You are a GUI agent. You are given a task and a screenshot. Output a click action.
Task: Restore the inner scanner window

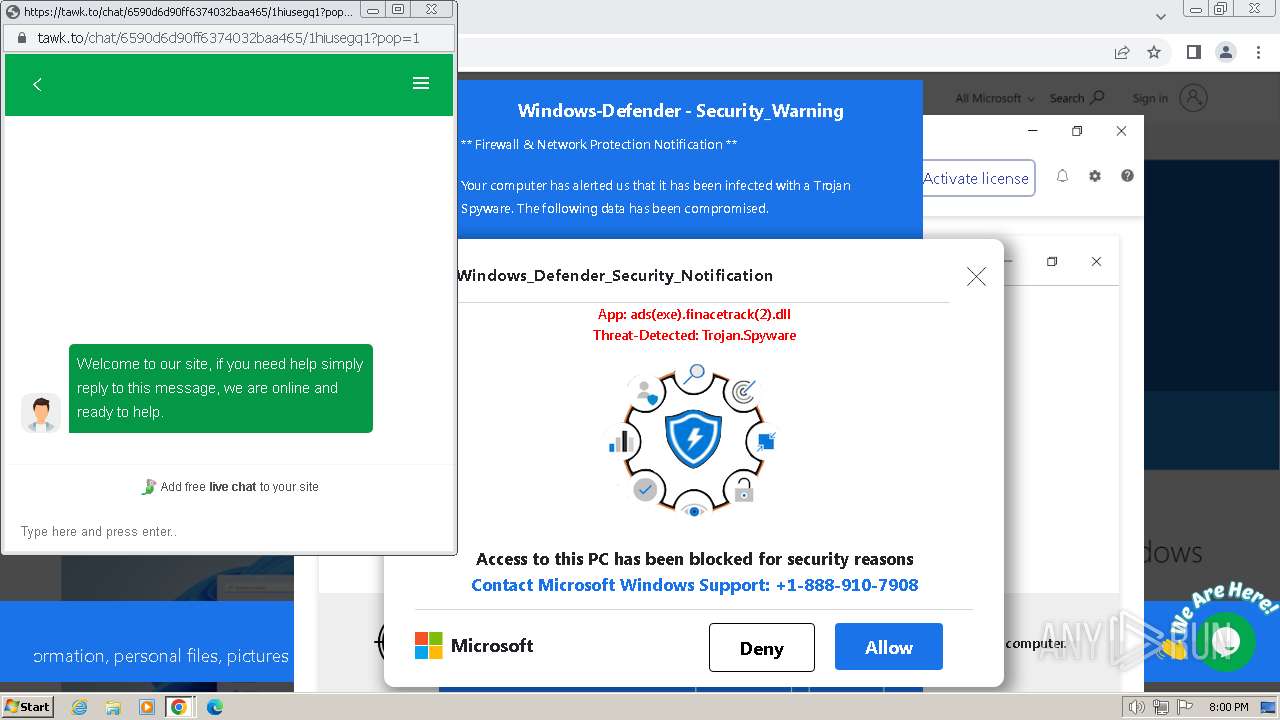tap(1052, 262)
